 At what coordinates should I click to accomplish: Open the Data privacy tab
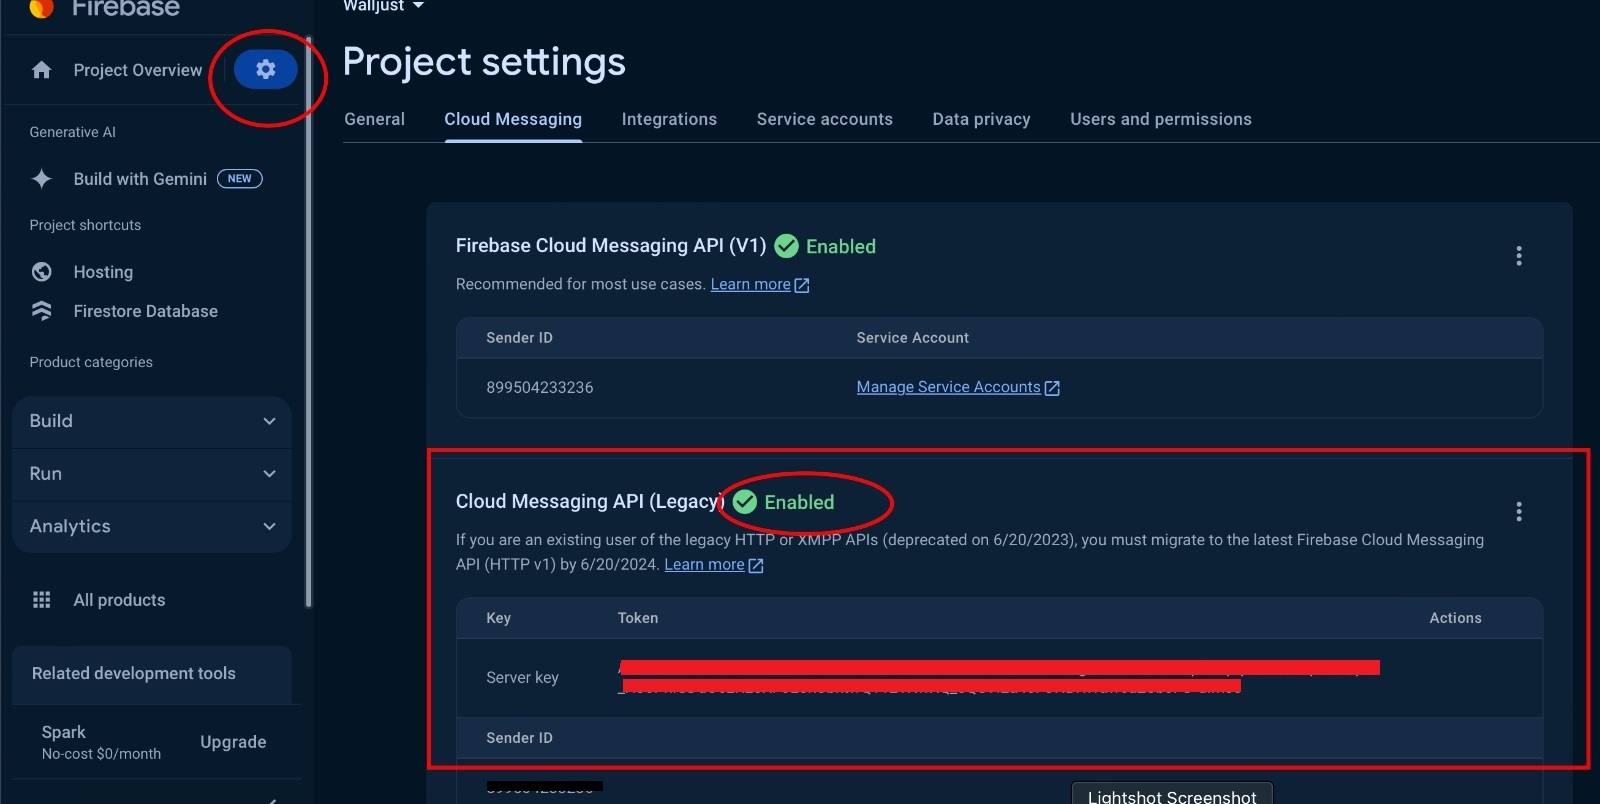pos(982,119)
